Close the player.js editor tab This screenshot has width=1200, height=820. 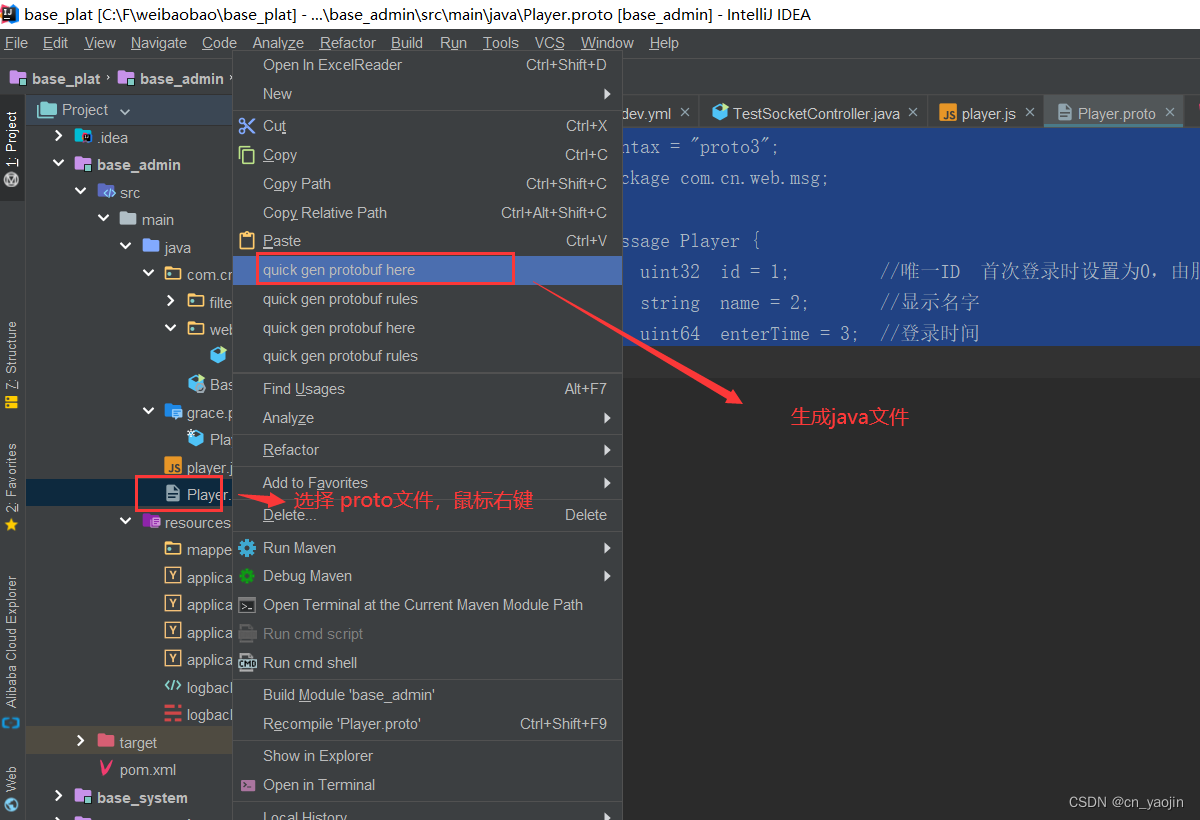(x=1029, y=113)
